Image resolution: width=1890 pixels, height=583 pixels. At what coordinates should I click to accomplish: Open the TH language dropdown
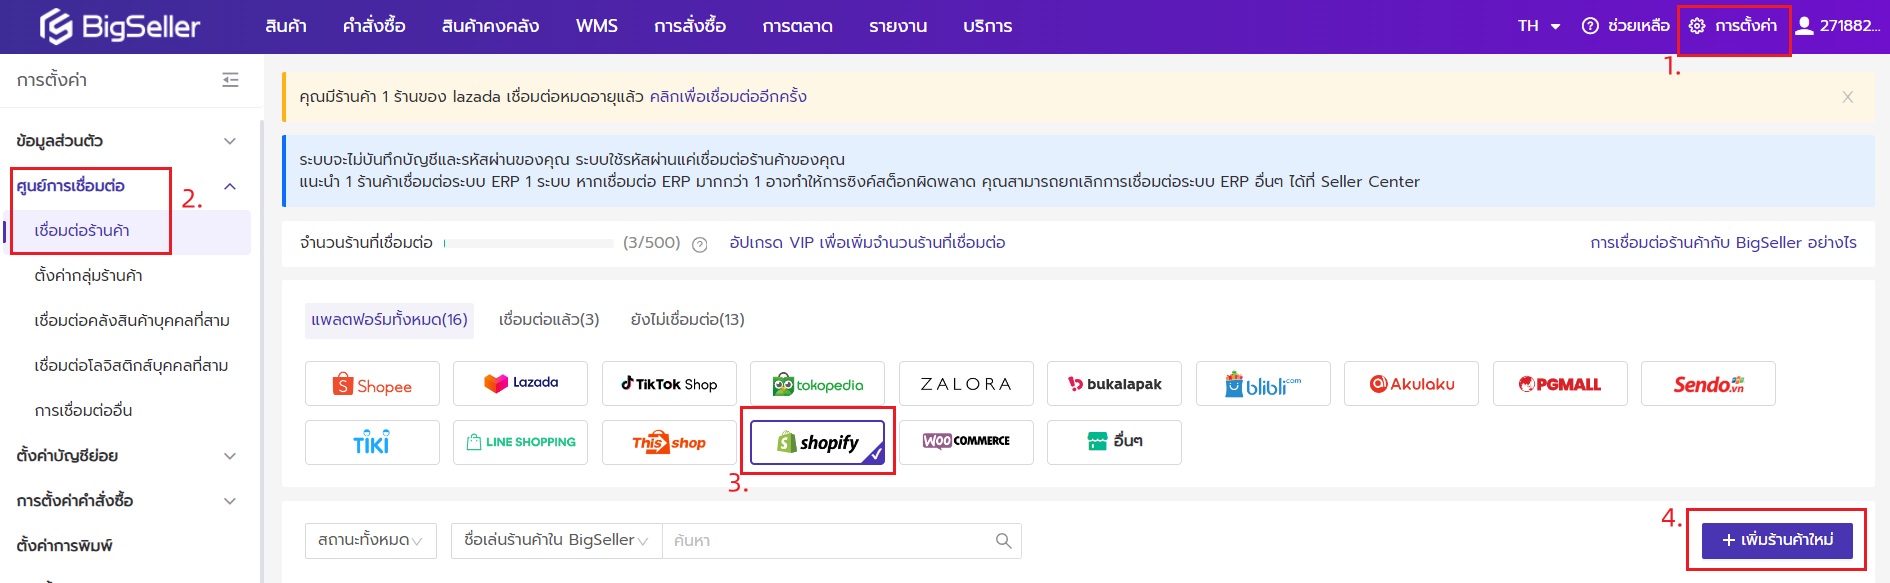point(1538,26)
